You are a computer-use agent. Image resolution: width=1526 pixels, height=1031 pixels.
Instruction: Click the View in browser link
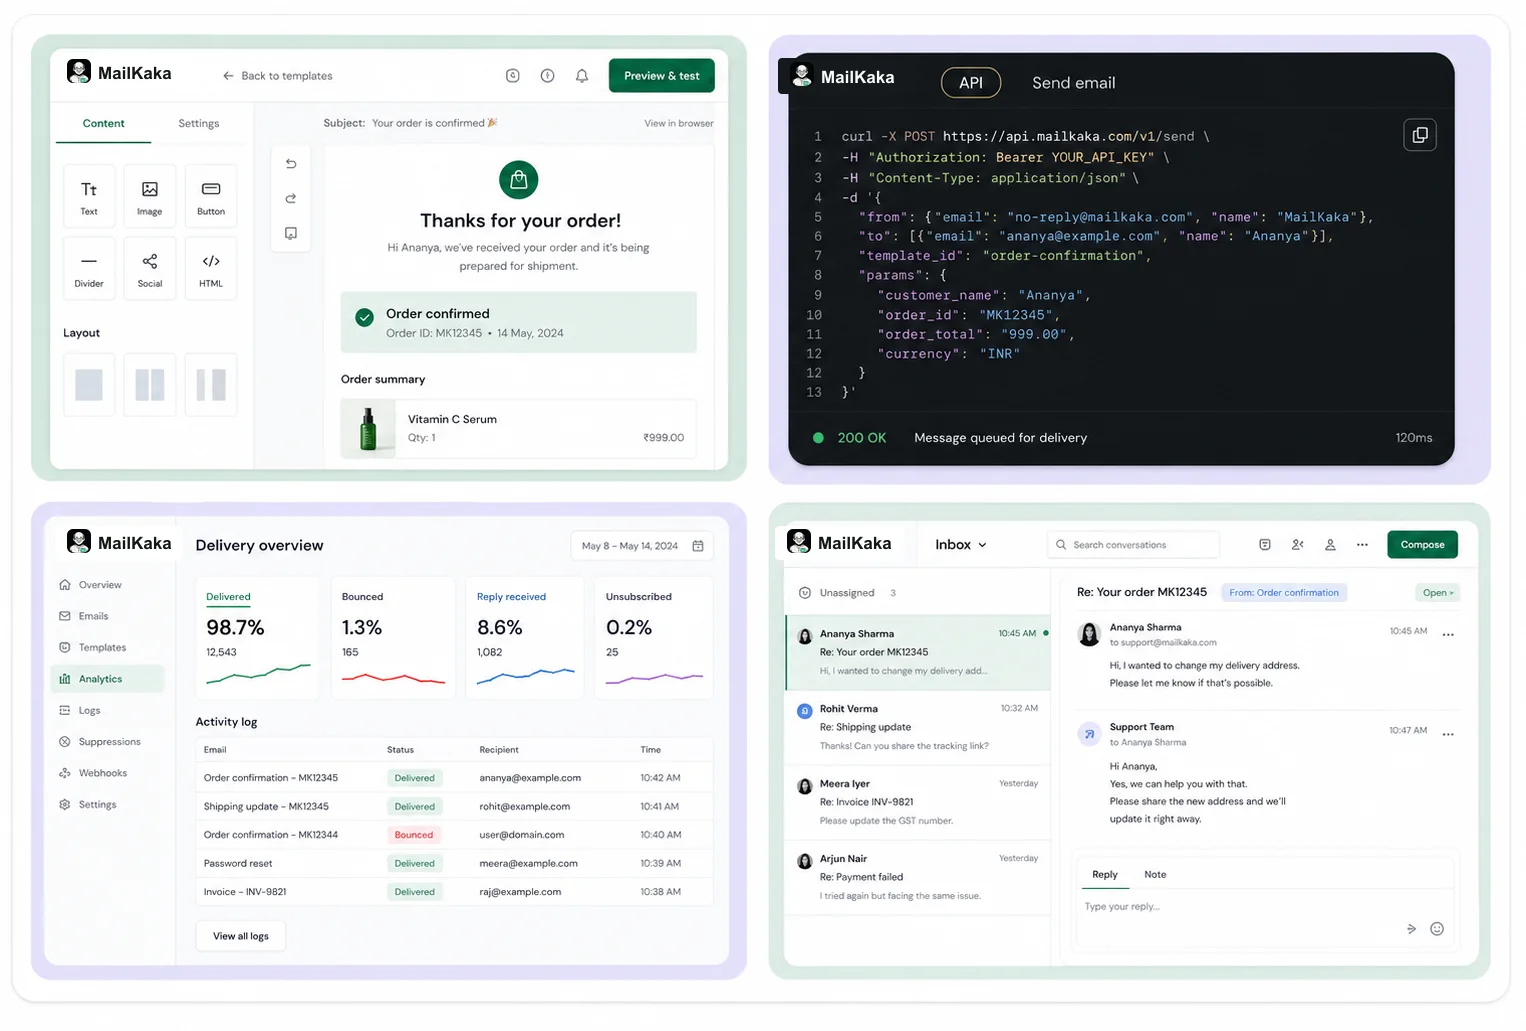click(x=679, y=124)
